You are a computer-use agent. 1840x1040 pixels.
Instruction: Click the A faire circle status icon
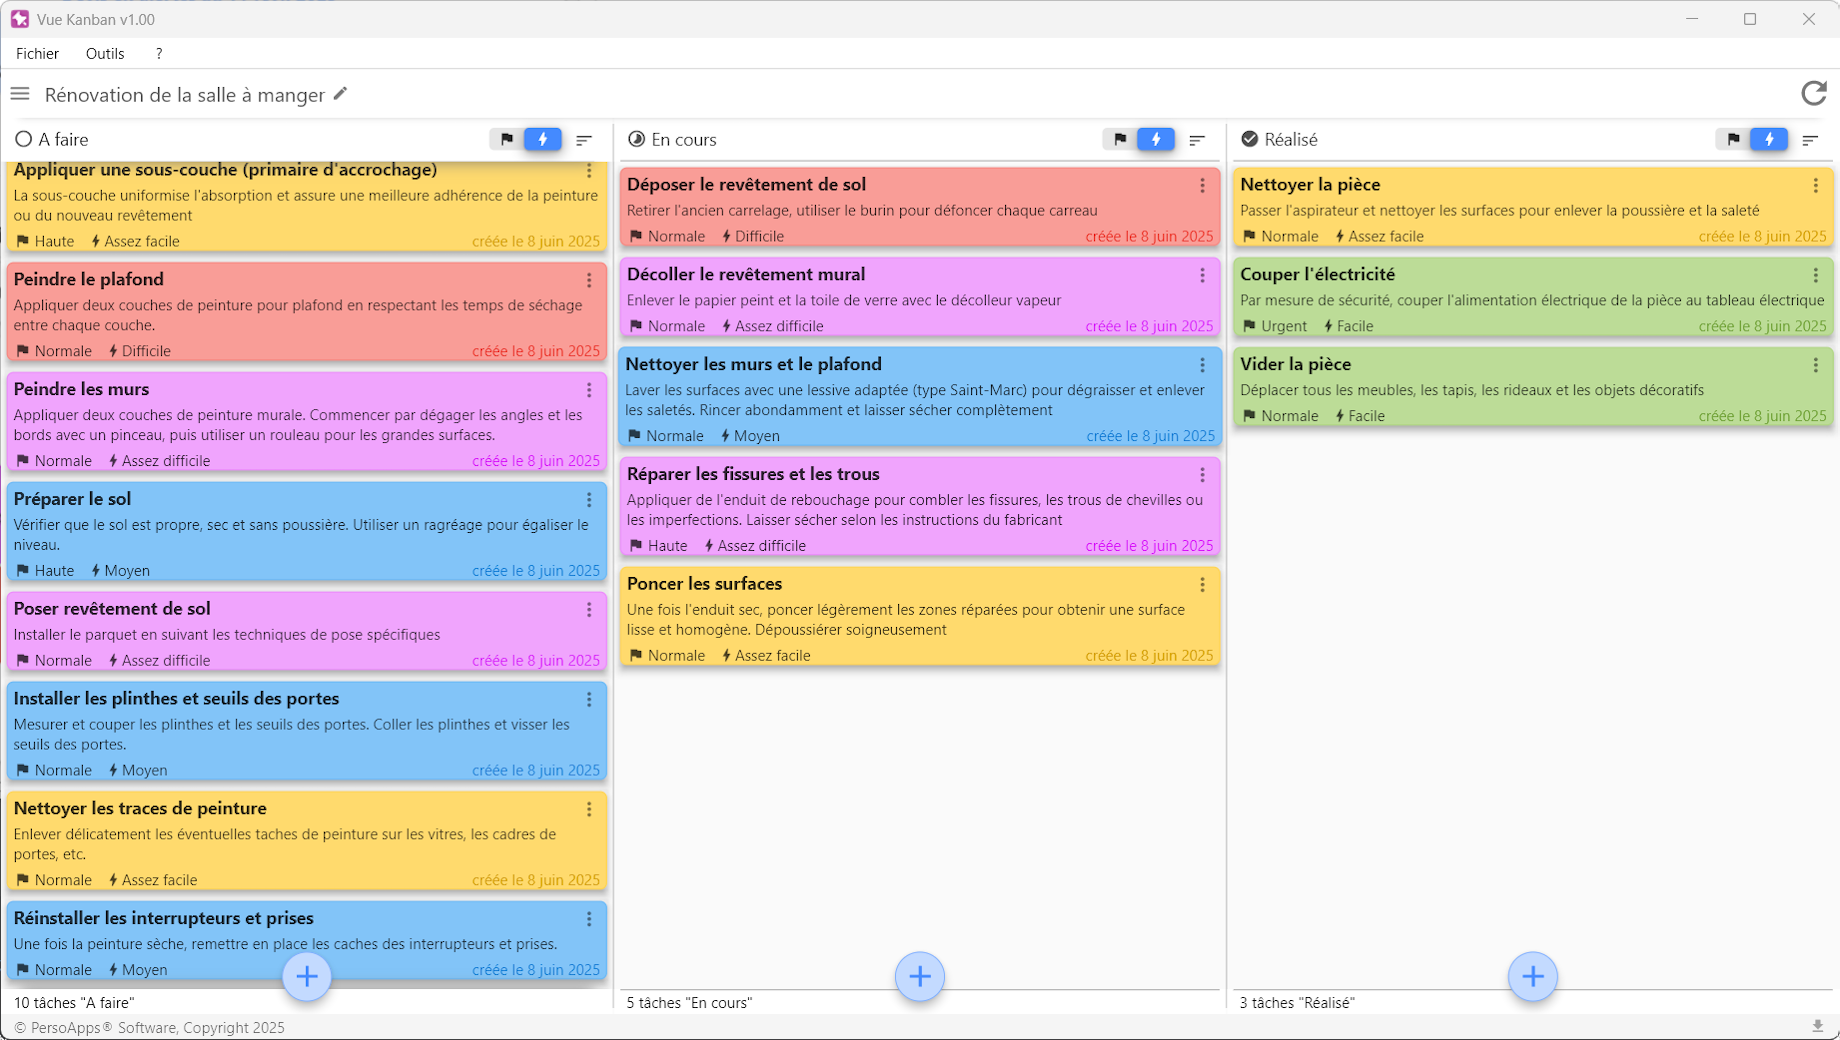(x=24, y=139)
